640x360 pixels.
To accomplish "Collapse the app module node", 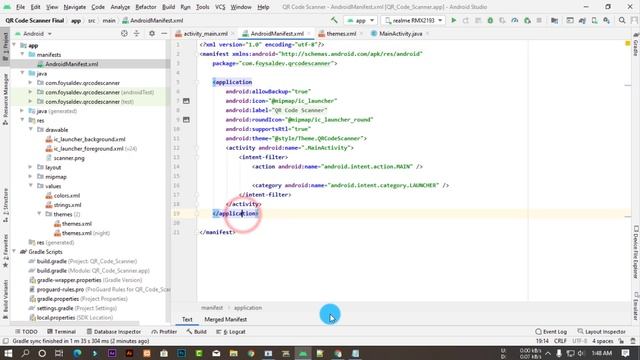I will tap(15, 45).
